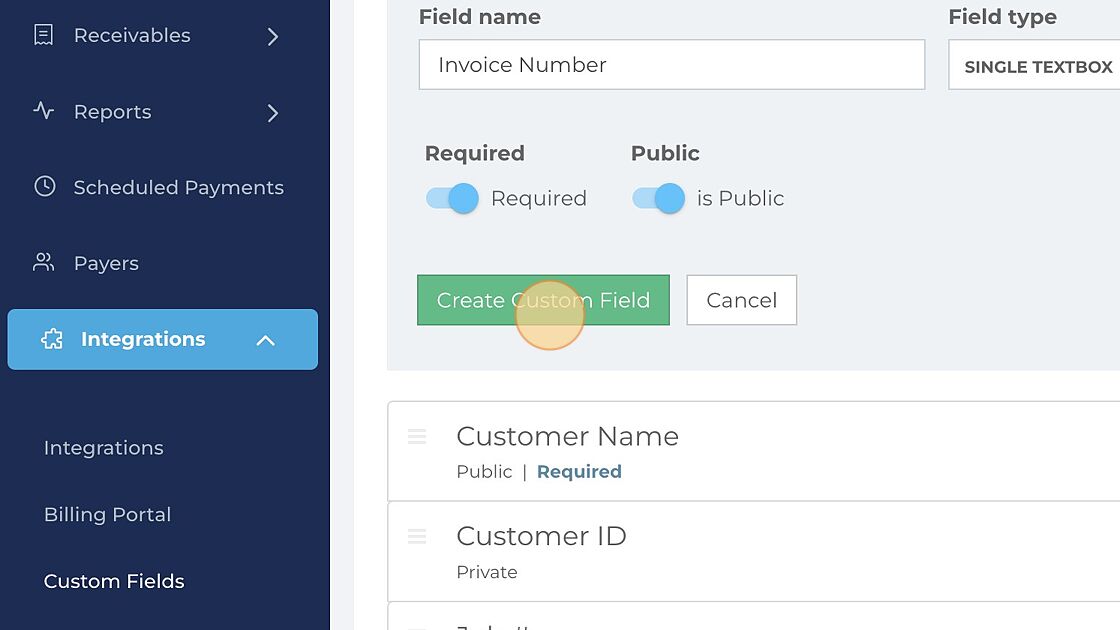1120x630 pixels.
Task: Select the Customer ID field row
Action: (754, 551)
